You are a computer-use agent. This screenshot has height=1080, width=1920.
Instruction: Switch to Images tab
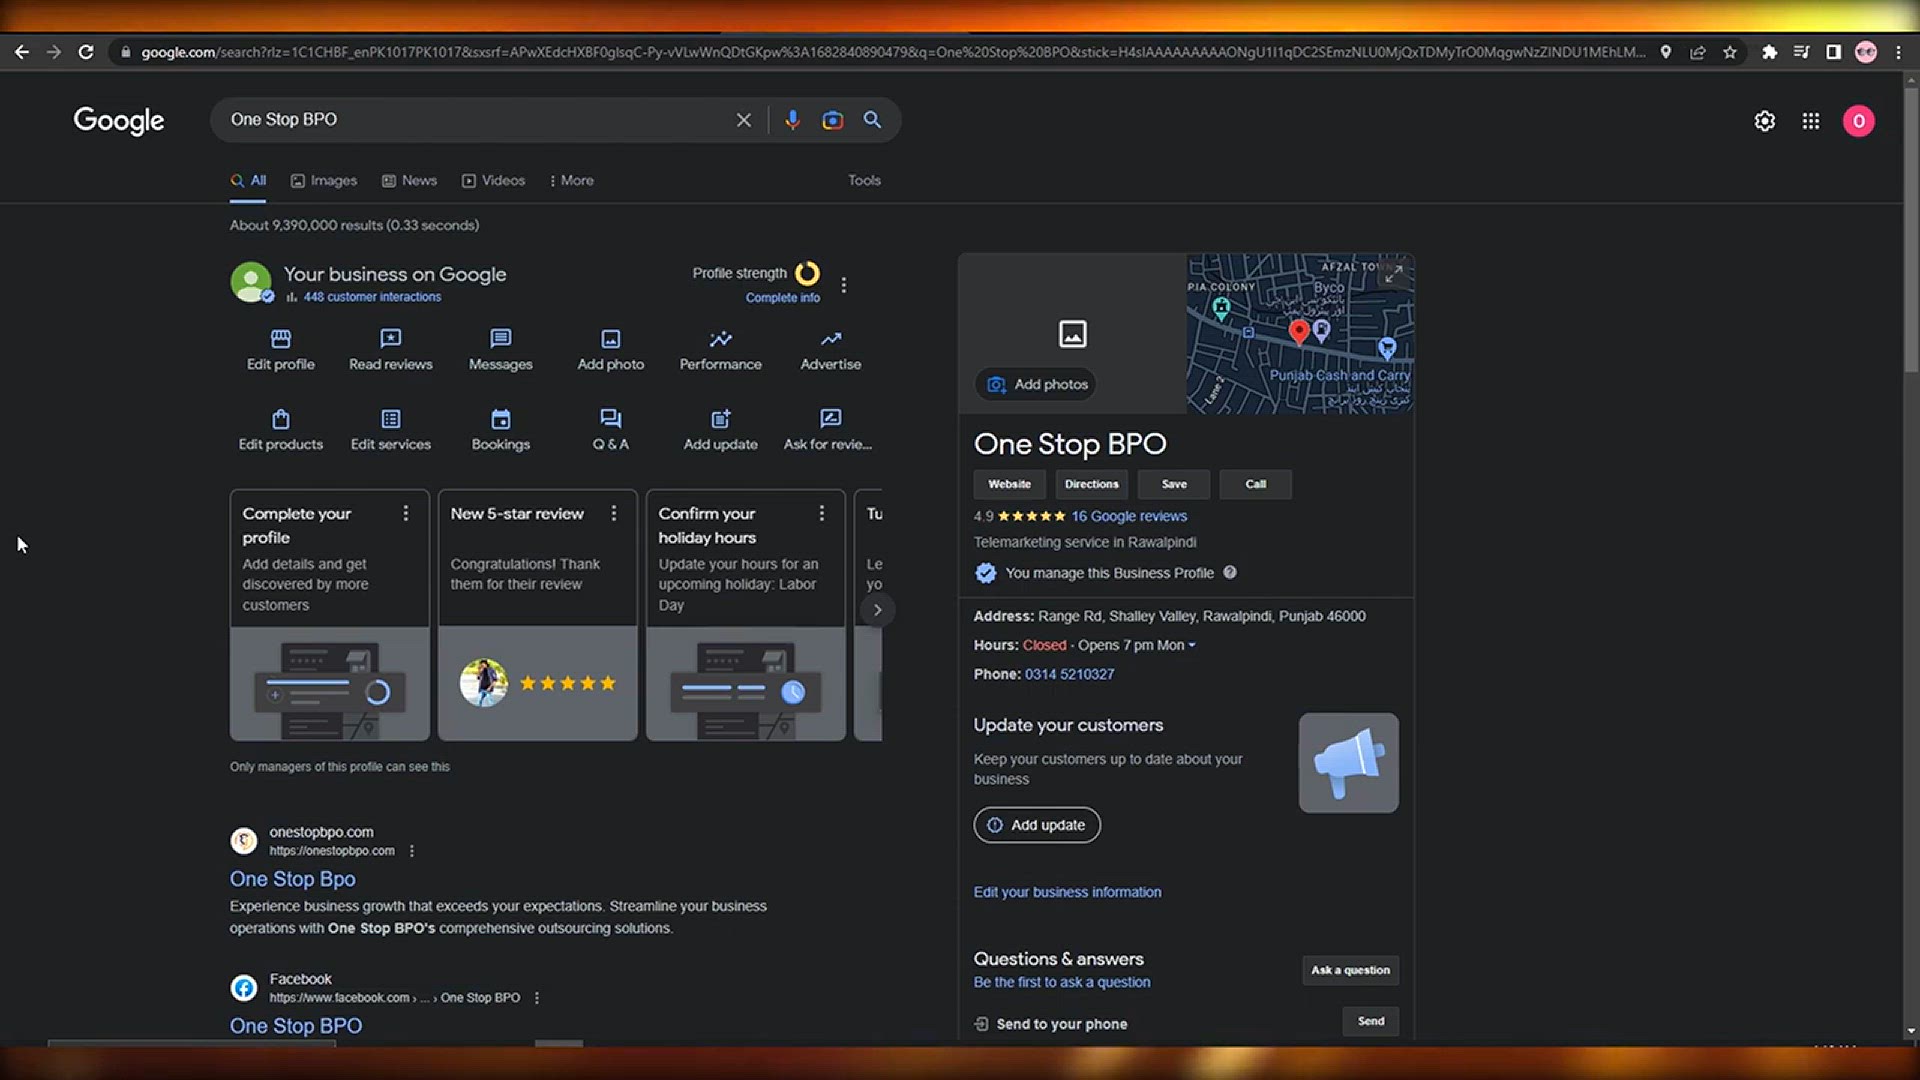click(324, 181)
